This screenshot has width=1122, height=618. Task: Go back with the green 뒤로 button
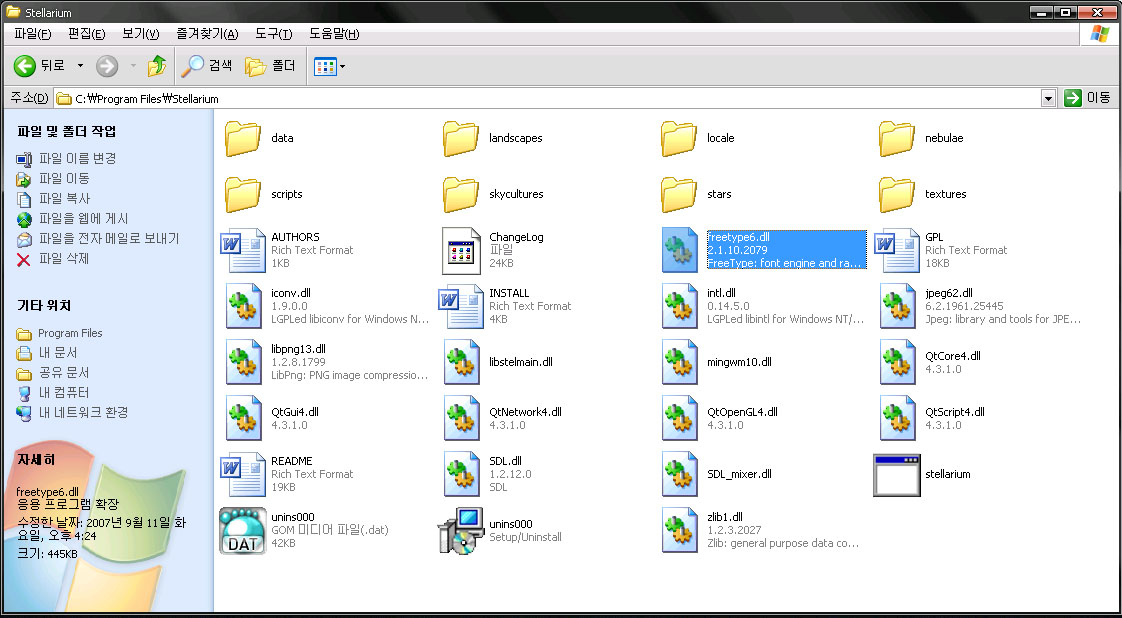(x=40, y=66)
